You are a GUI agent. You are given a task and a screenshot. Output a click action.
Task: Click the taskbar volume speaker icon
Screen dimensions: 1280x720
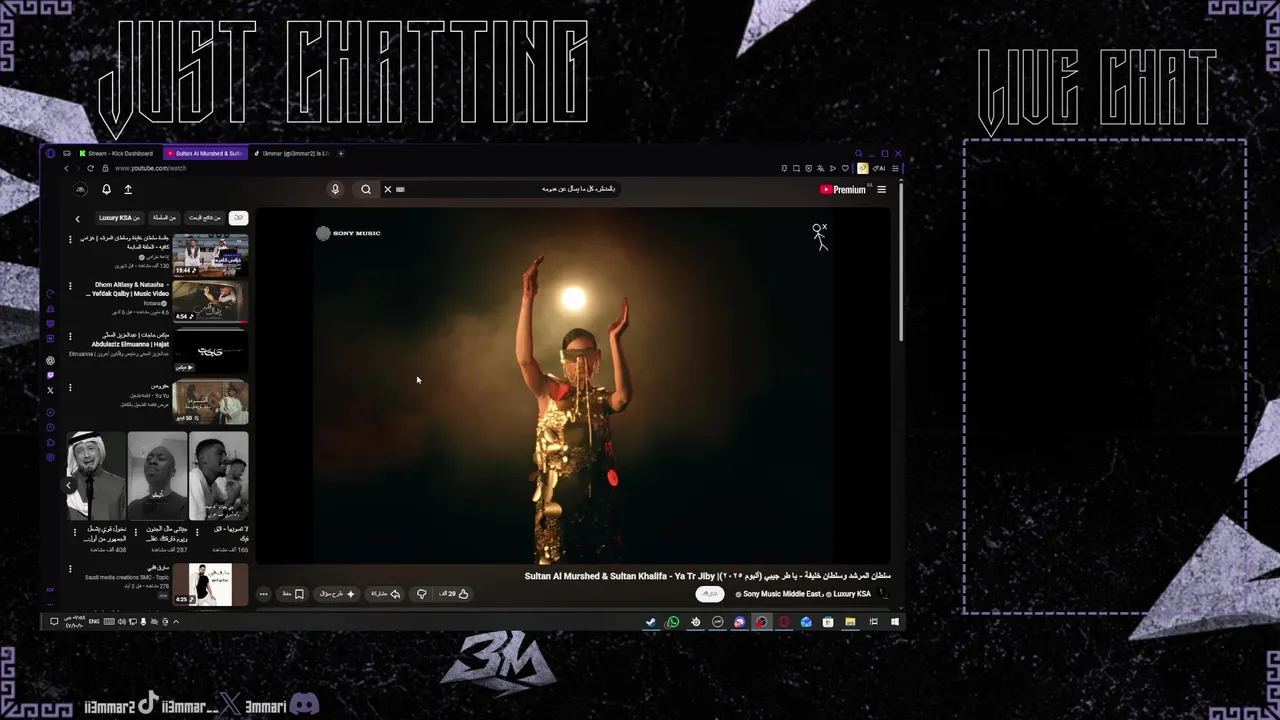click(x=121, y=622)
